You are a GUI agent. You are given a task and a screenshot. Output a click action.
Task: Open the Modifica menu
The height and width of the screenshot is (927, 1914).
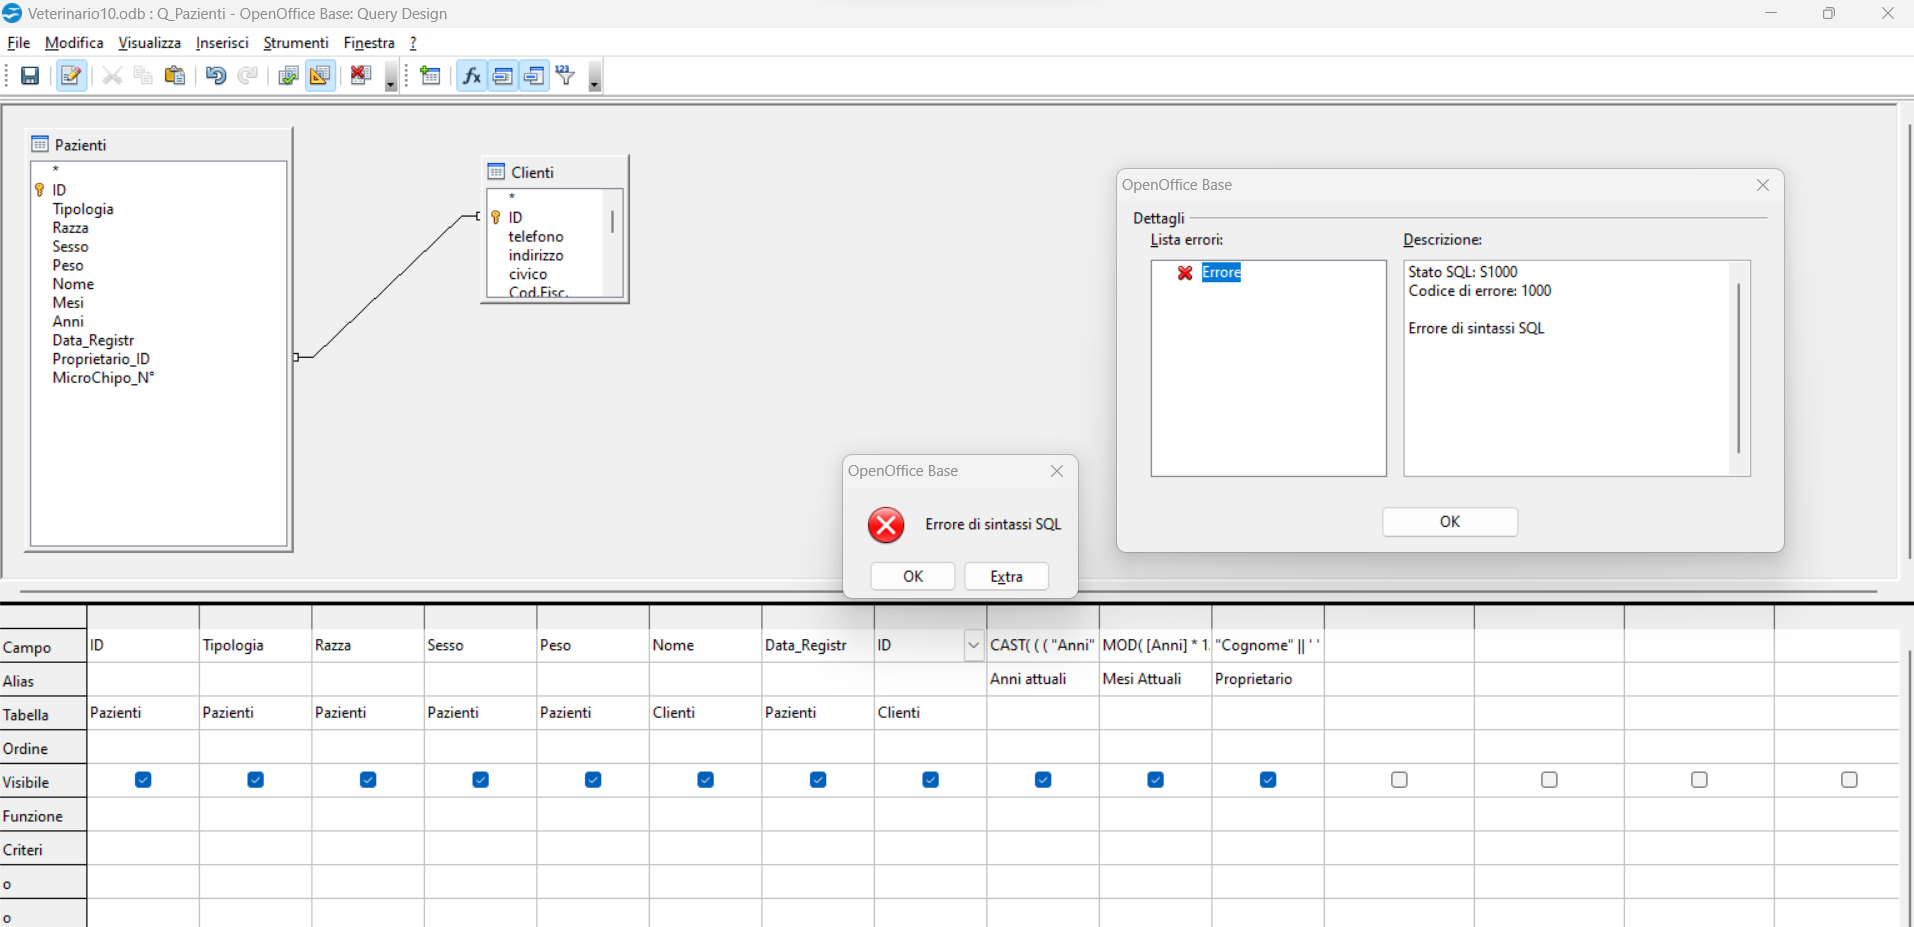point(74,43)
